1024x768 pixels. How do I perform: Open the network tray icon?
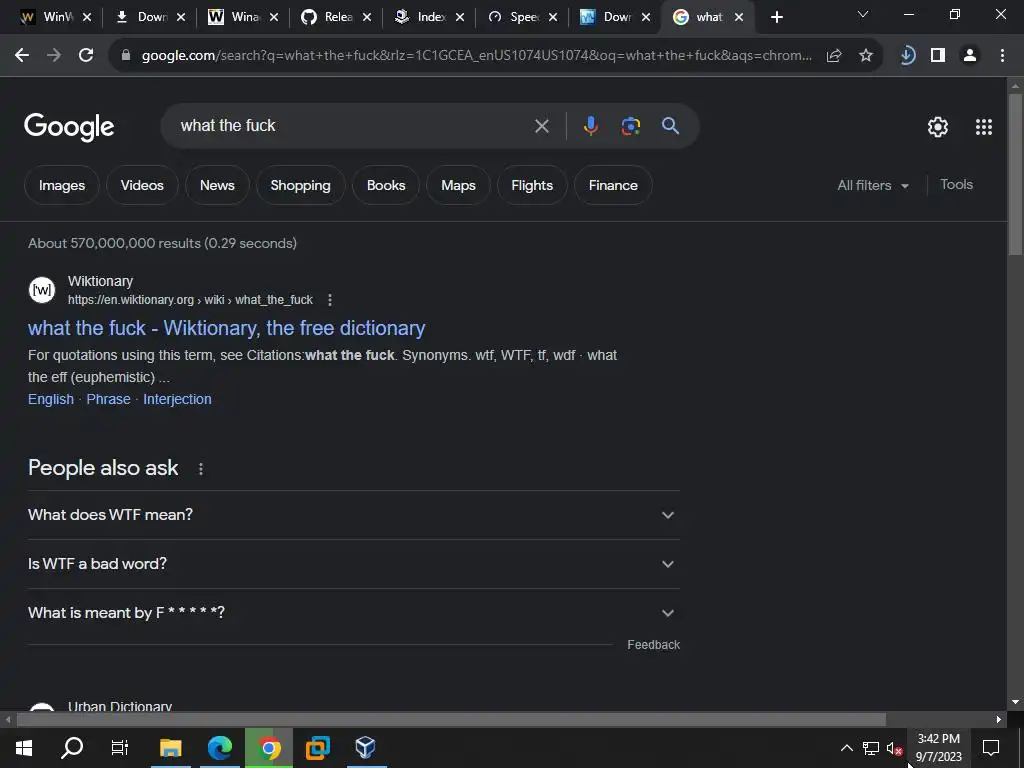tap(871, 748)
